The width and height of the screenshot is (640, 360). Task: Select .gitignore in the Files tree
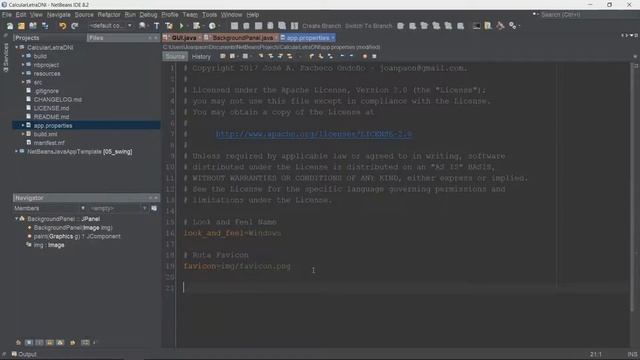(x=46, y=91)
